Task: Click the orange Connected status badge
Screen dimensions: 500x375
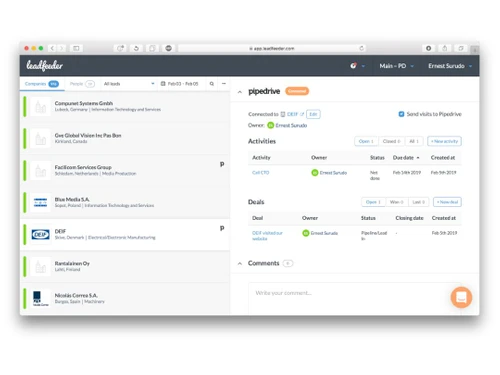Action: tap(297, 91)
